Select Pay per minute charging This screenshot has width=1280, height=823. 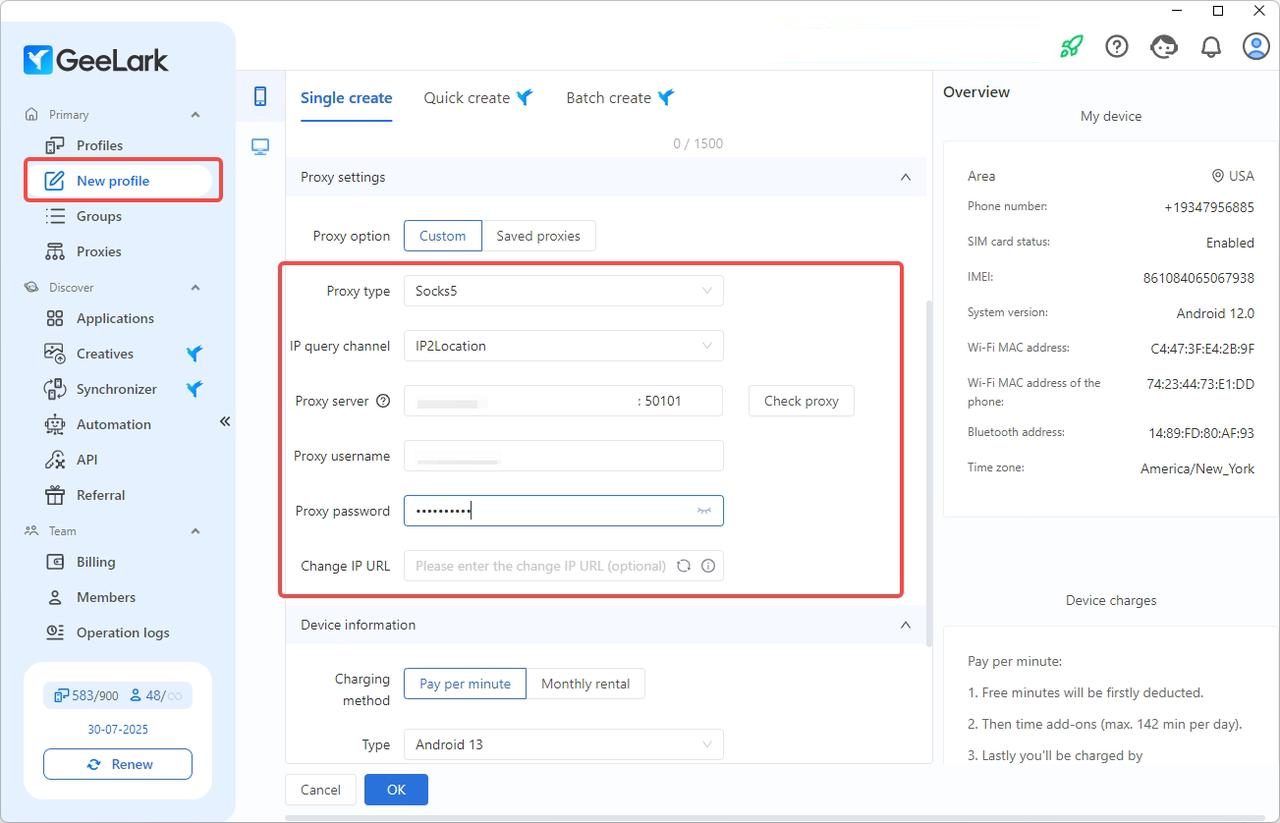point(465,684)
